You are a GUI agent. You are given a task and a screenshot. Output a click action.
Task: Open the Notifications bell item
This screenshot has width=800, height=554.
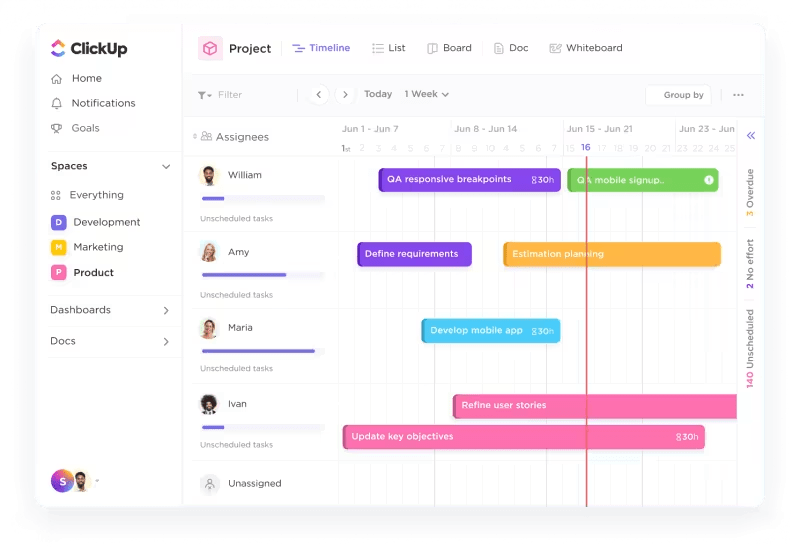(93, 103)
